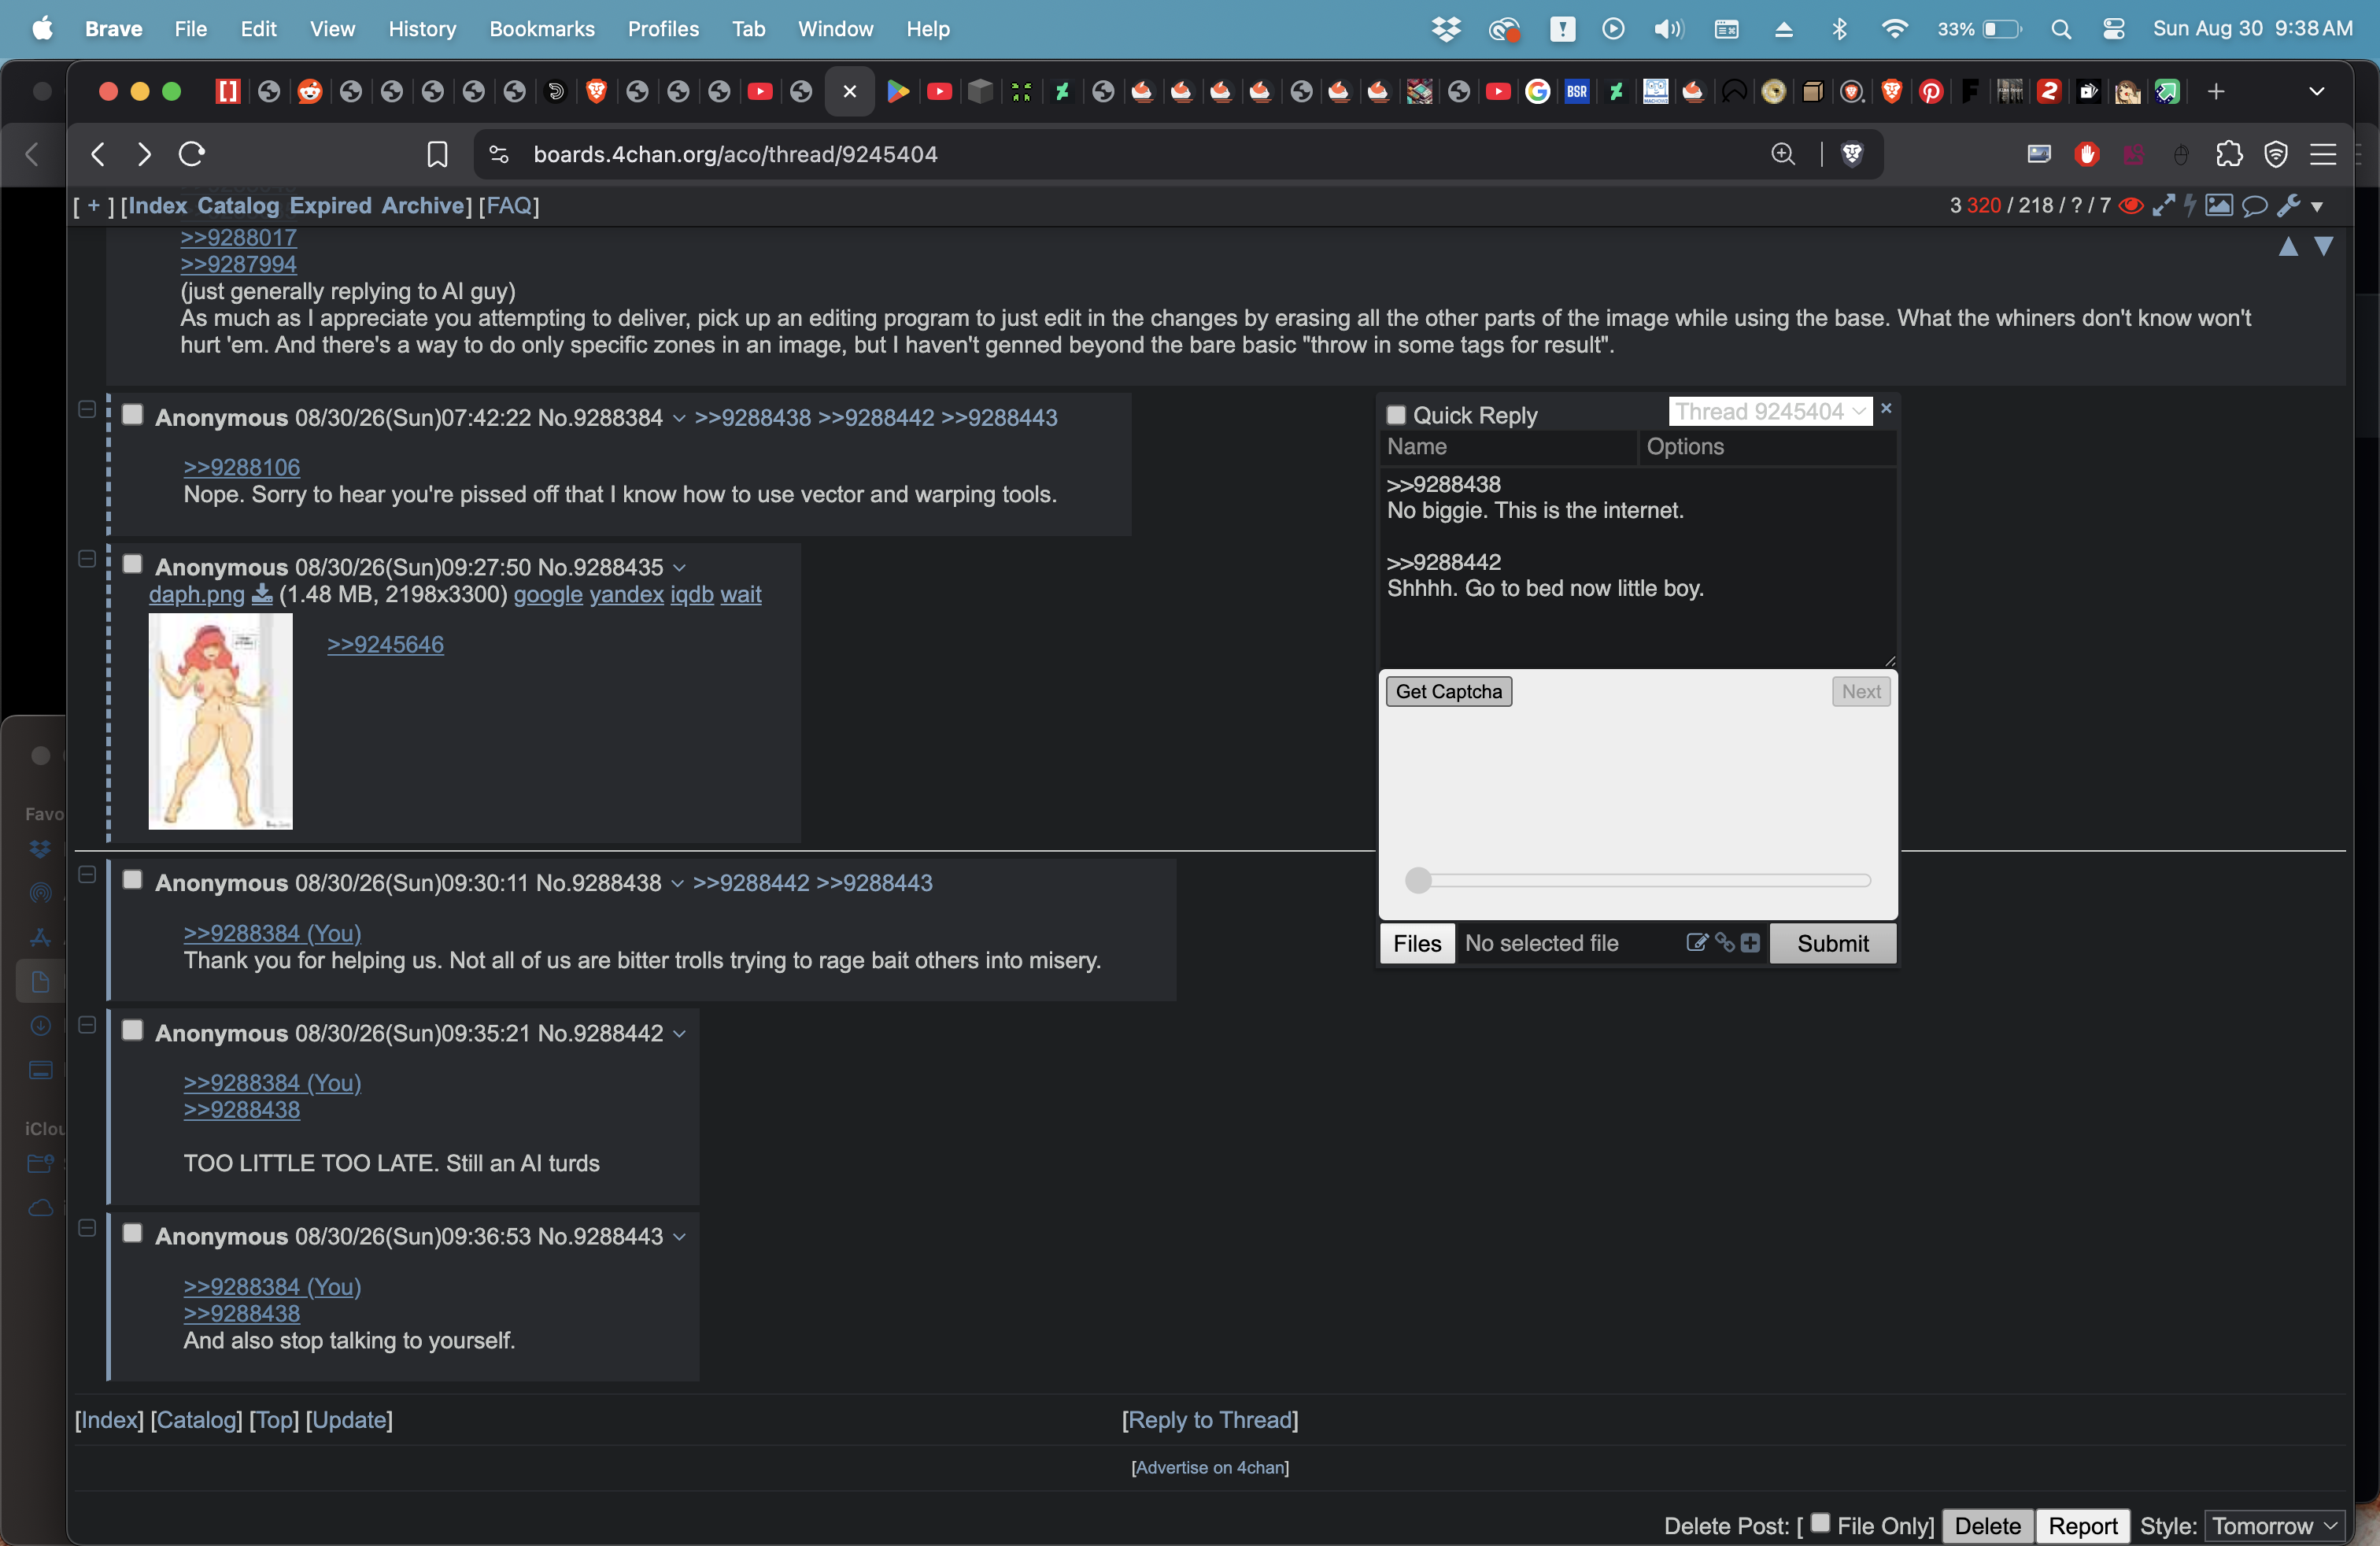Tick the checkbox for post No.9288435
Viewport: 2380px width, 1546px height.
coord(132,564)
